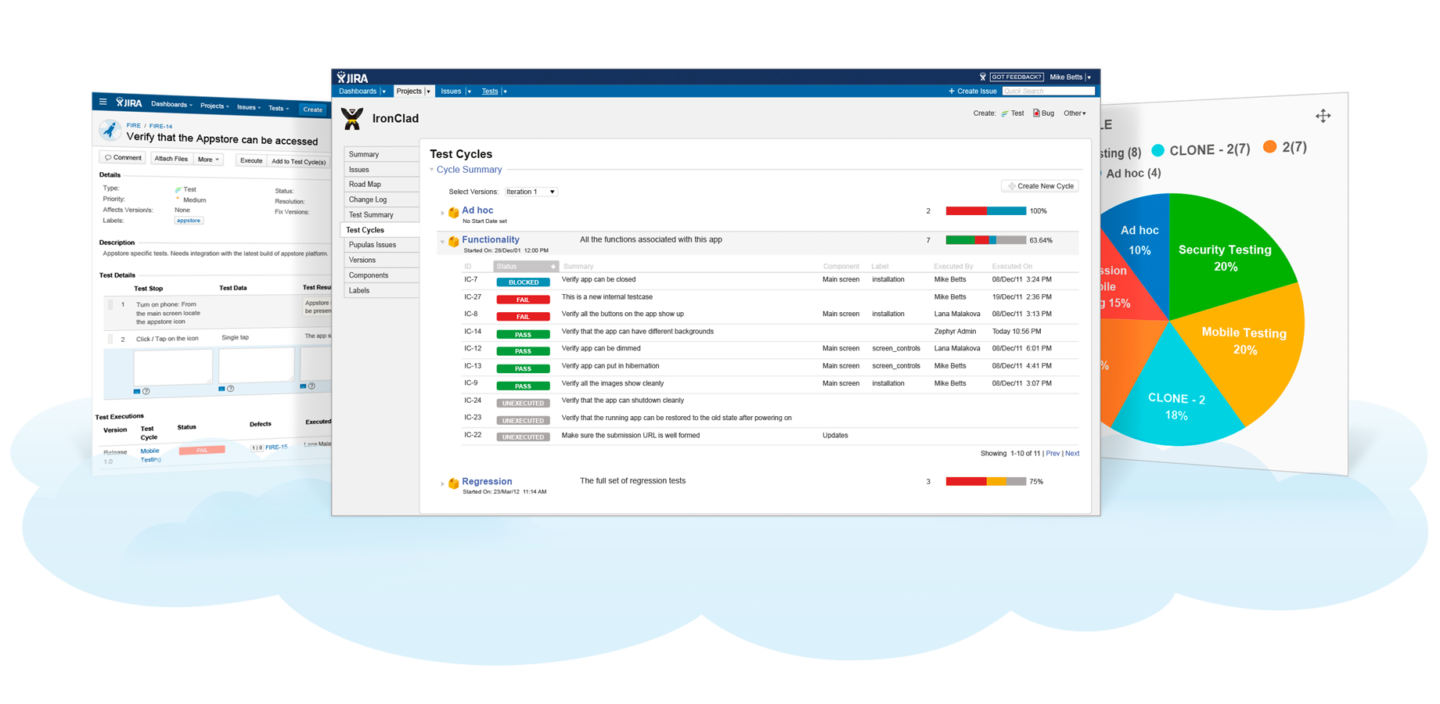The height and width of the screenshot is (704, 1440).
Task: Click the move arrows icon on the chart panel
Action: point(1323,116)
